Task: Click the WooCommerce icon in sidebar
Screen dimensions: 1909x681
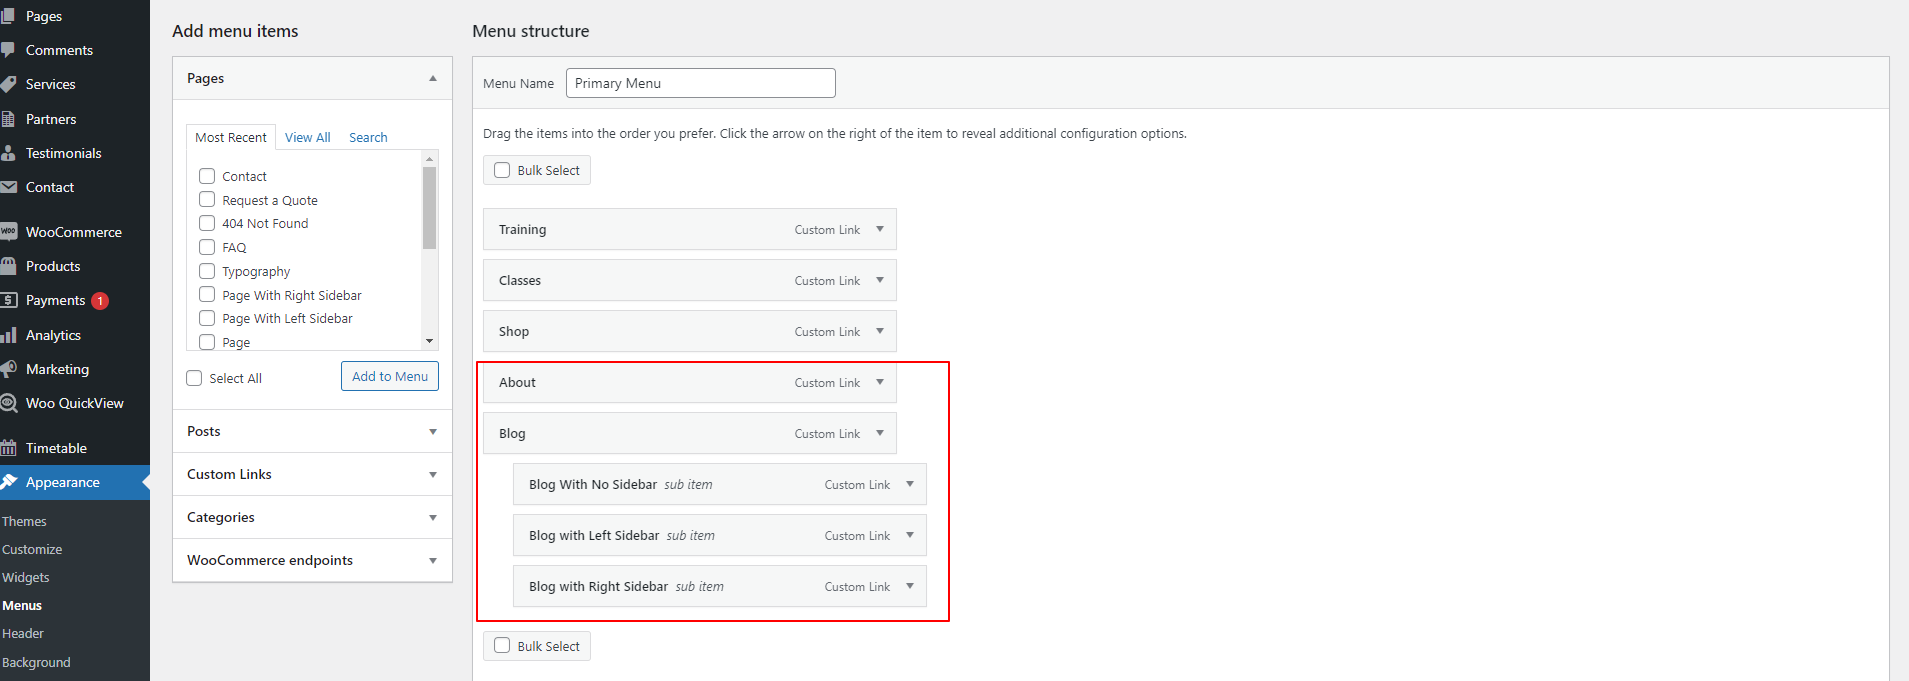Action: (9, 232)
